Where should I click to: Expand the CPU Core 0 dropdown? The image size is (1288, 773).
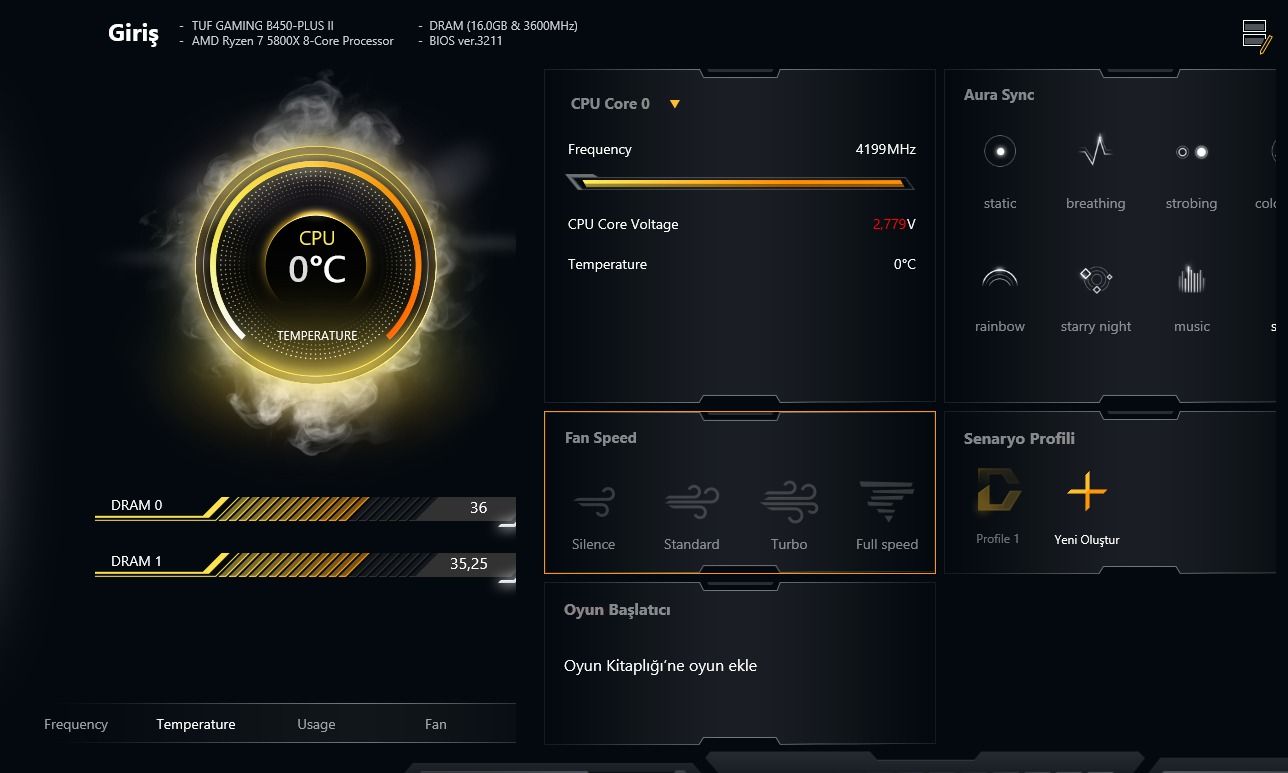(x=675, y=104)
